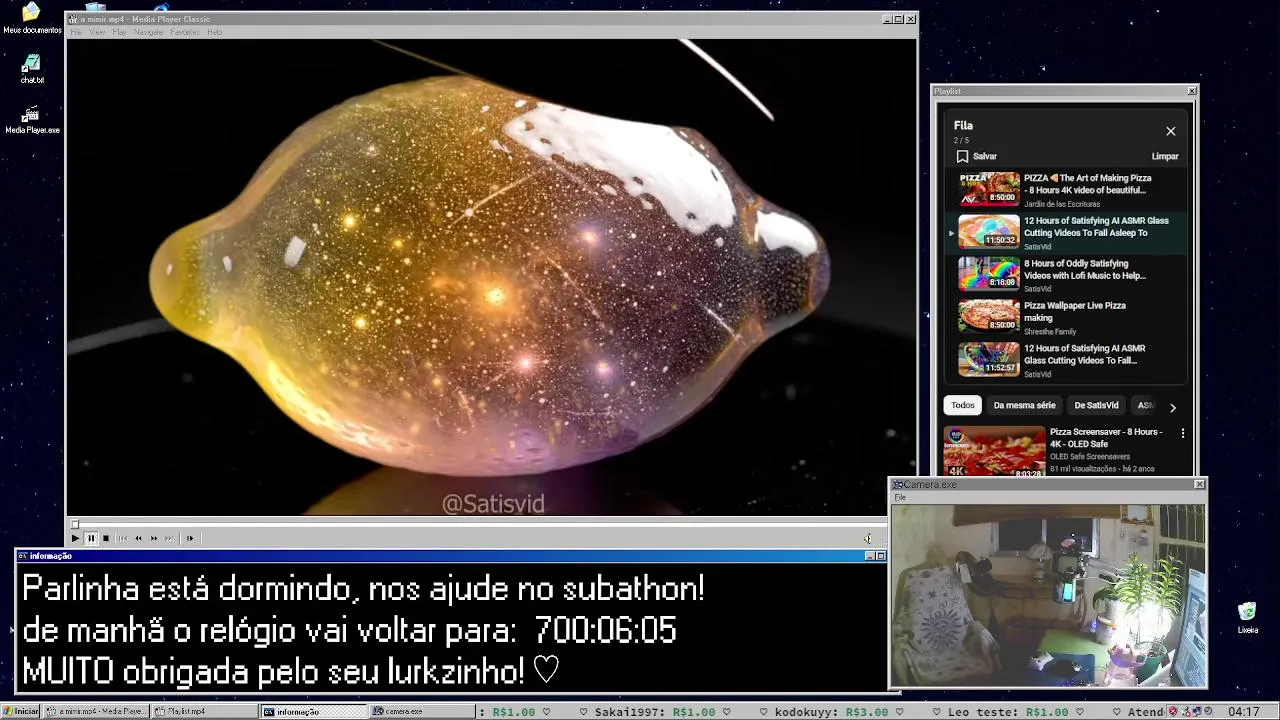Click the 700:06:05 timer text

[605, 630]
